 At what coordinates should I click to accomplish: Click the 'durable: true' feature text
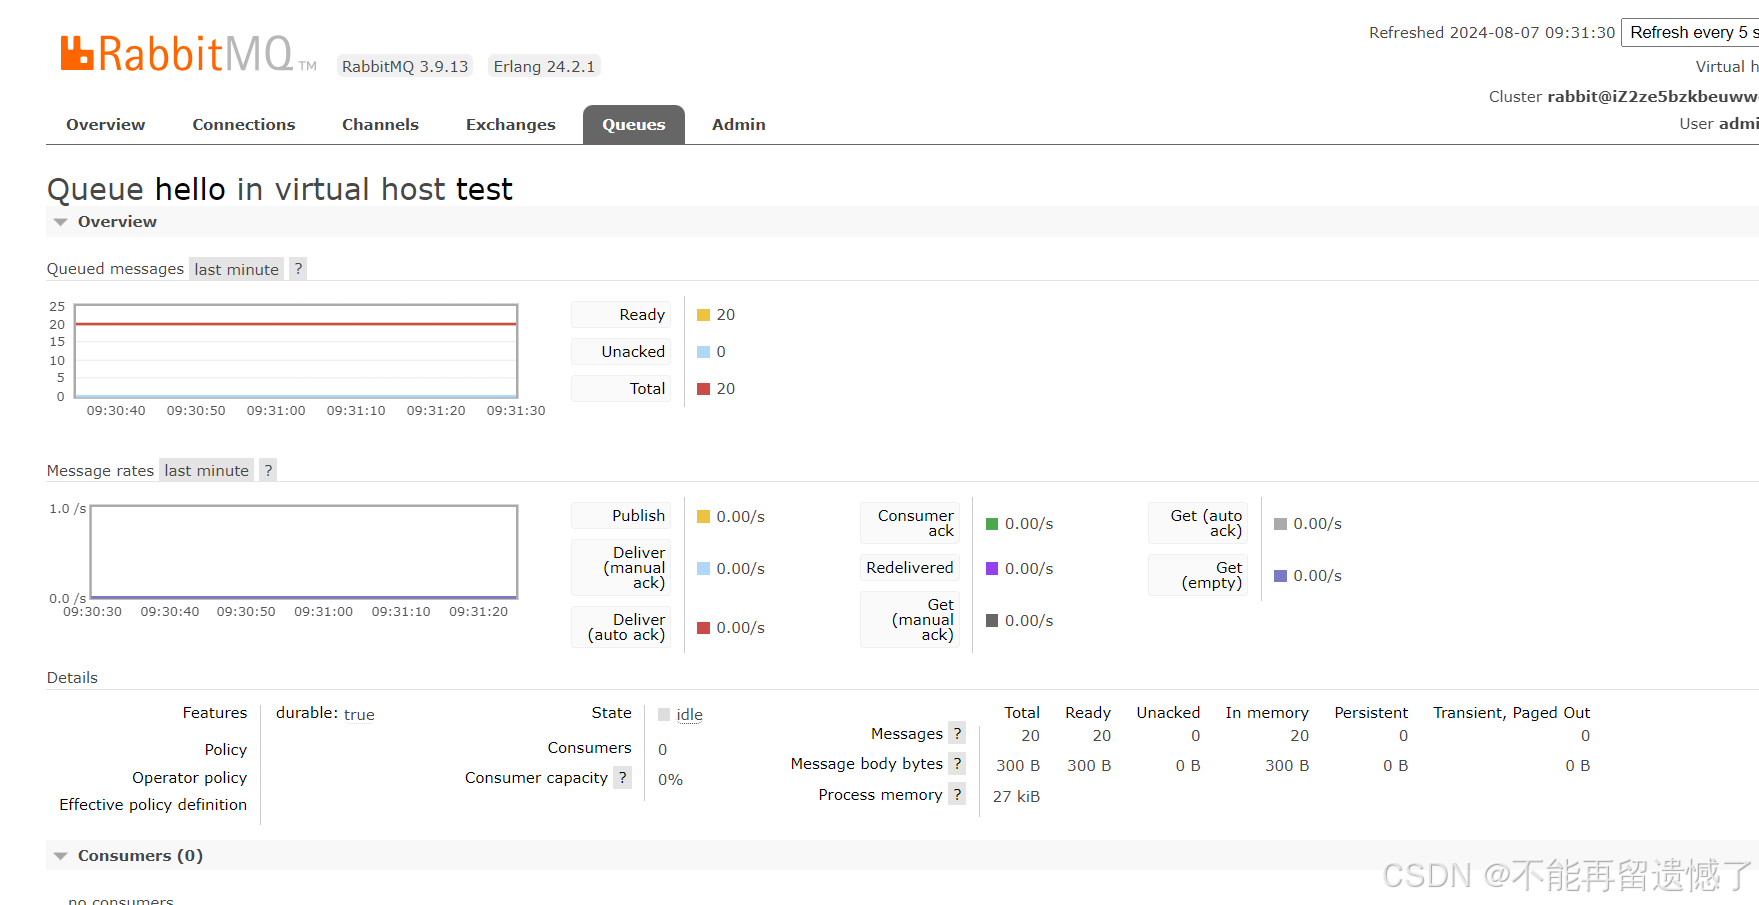325,714
